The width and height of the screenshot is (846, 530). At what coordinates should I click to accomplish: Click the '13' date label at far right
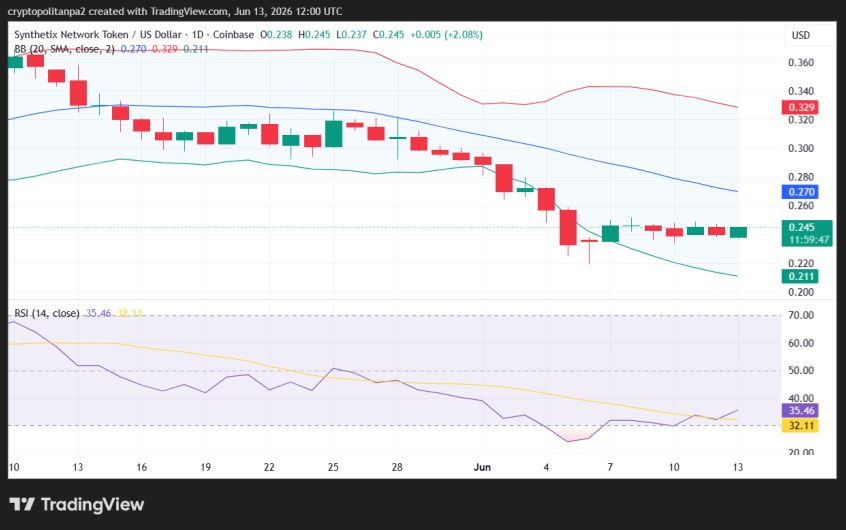(x=738, y=467)
